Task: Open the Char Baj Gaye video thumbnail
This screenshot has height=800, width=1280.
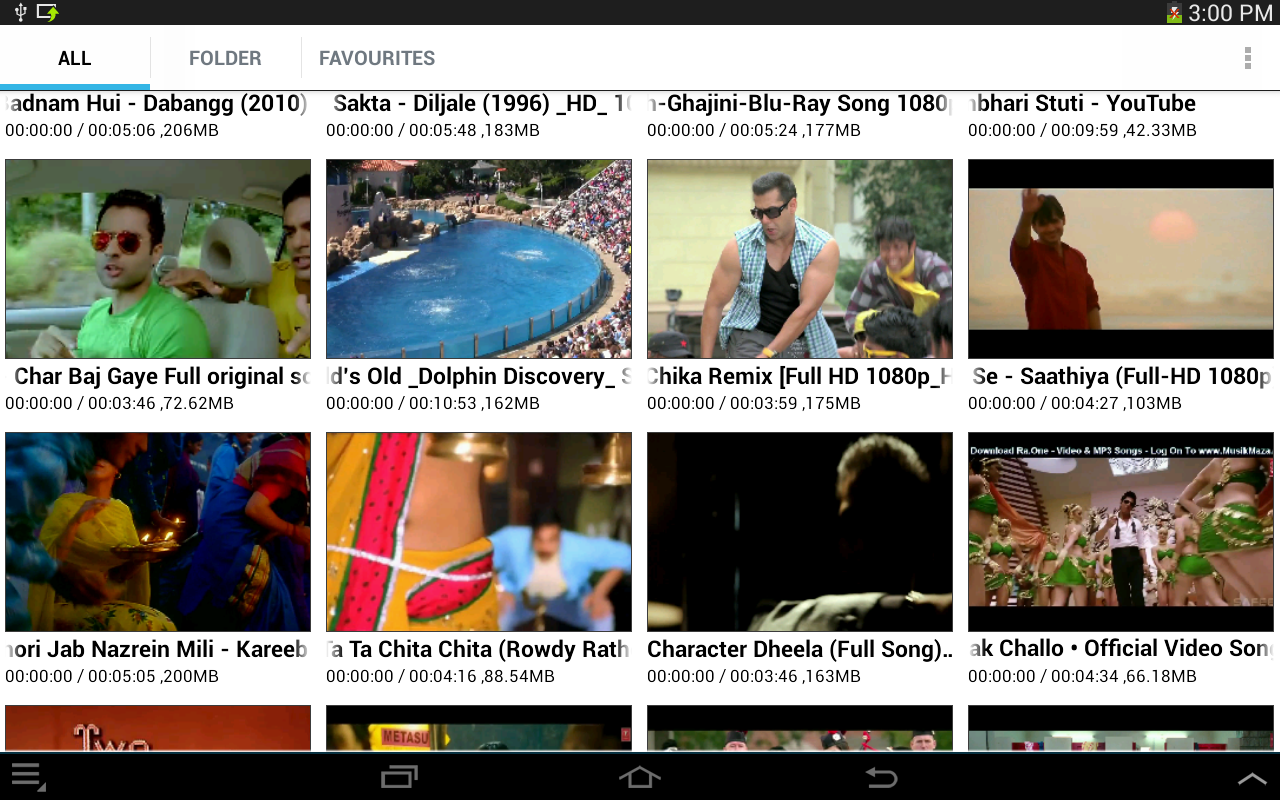Action: (x=157, y=258)
